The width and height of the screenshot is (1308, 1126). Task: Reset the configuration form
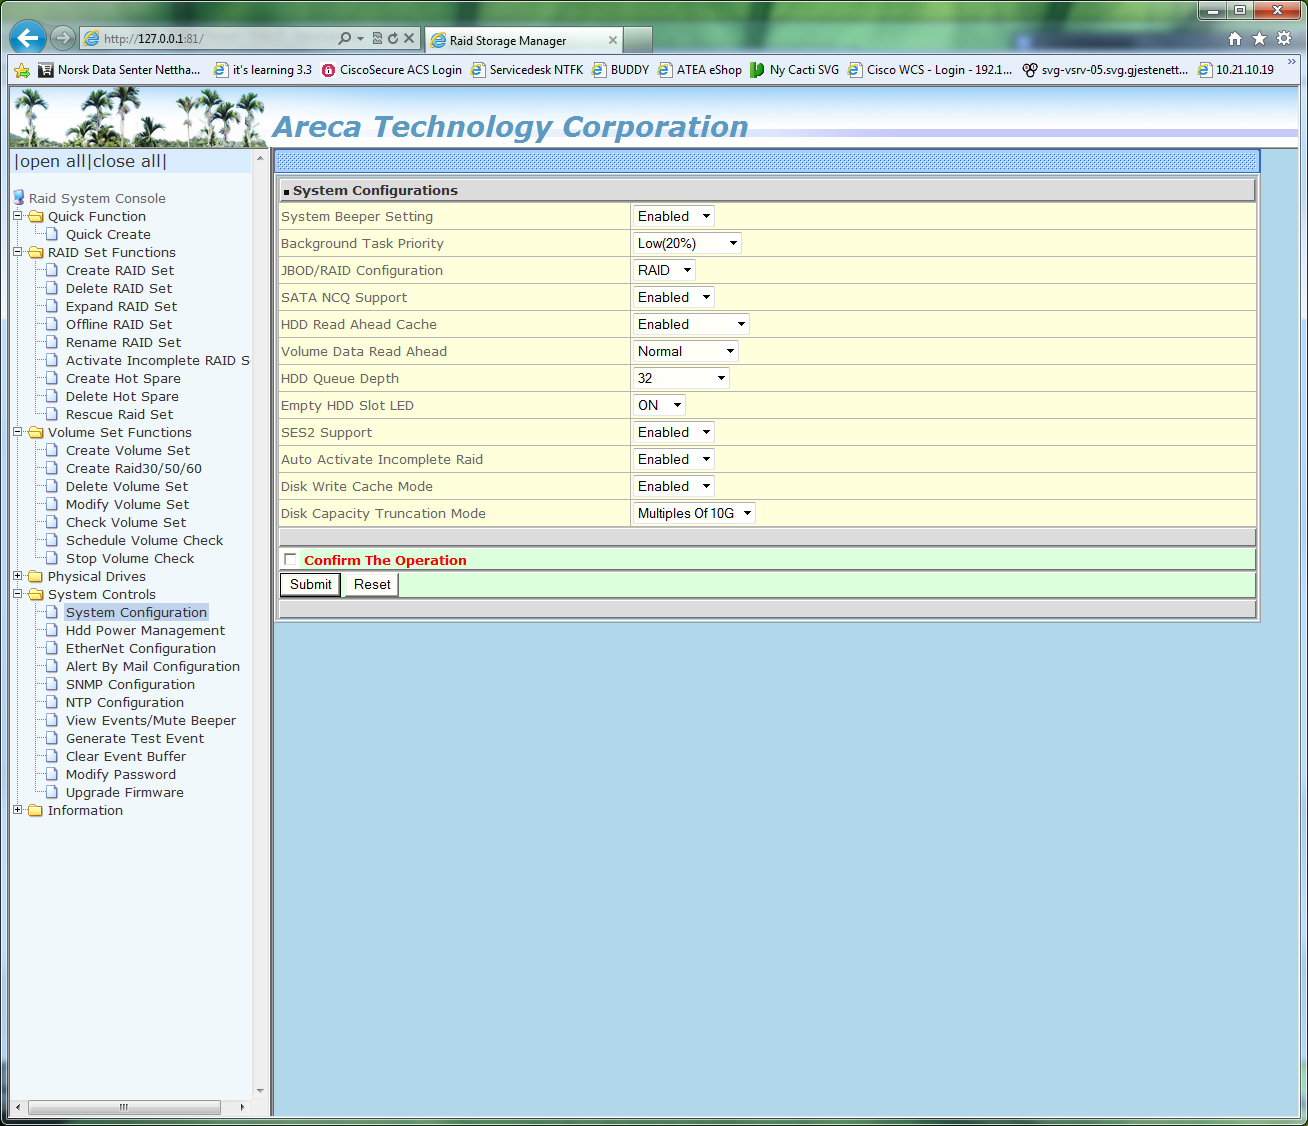tap(372, 585)
